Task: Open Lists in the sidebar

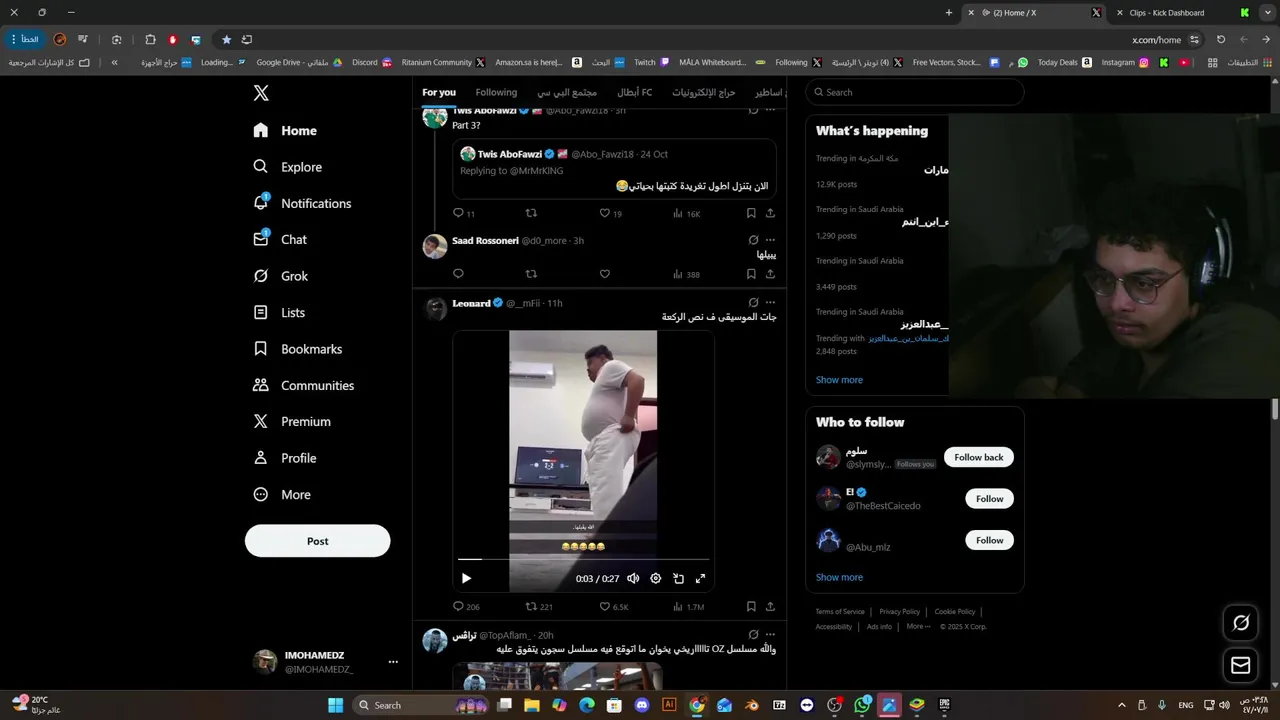Action: point(279,312)
